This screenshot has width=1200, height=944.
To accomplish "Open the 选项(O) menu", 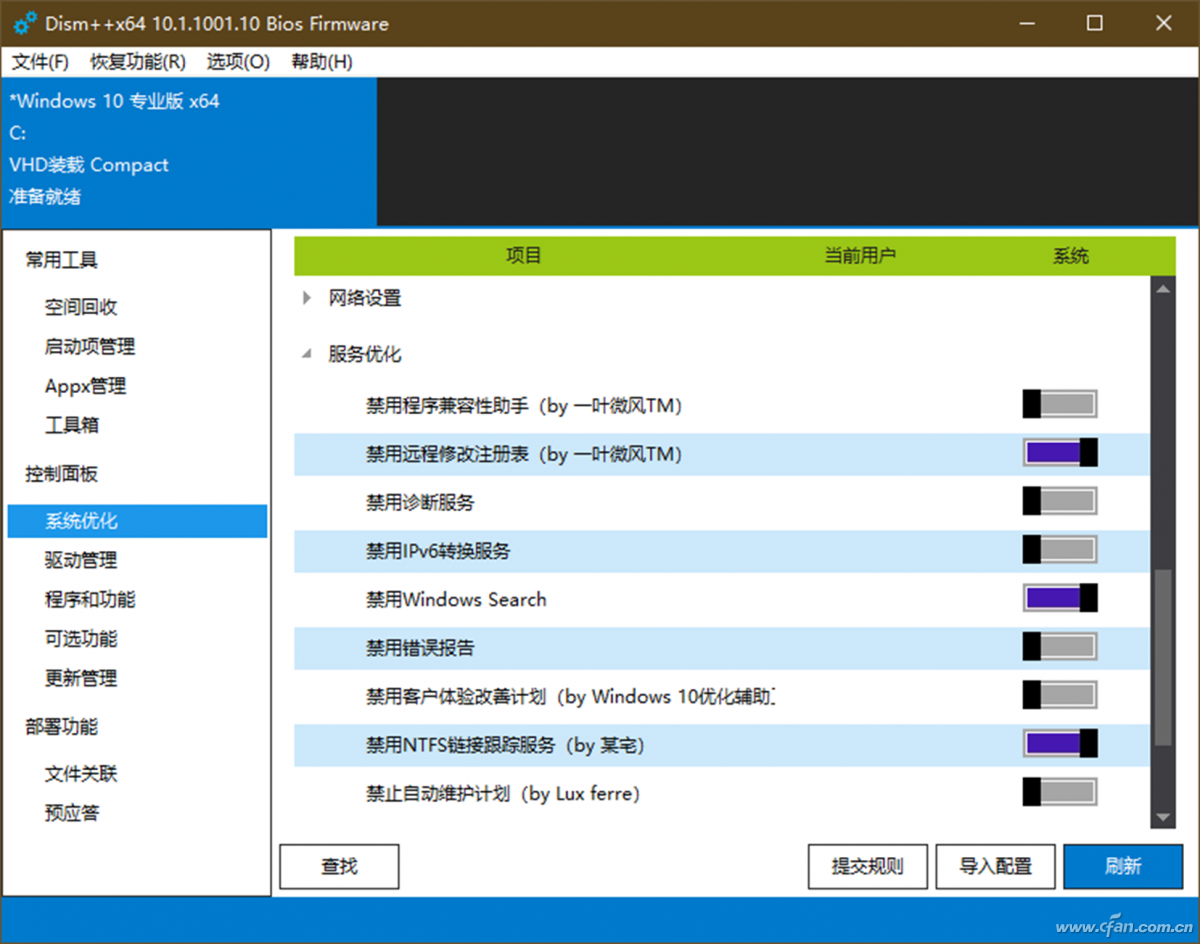I will click(237, 62).
